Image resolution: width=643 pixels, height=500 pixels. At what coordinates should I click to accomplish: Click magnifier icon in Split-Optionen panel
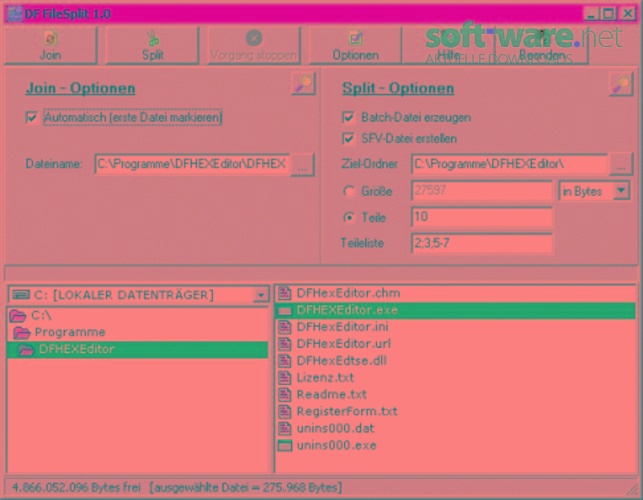pyautogui.click(x=621, y=84)
